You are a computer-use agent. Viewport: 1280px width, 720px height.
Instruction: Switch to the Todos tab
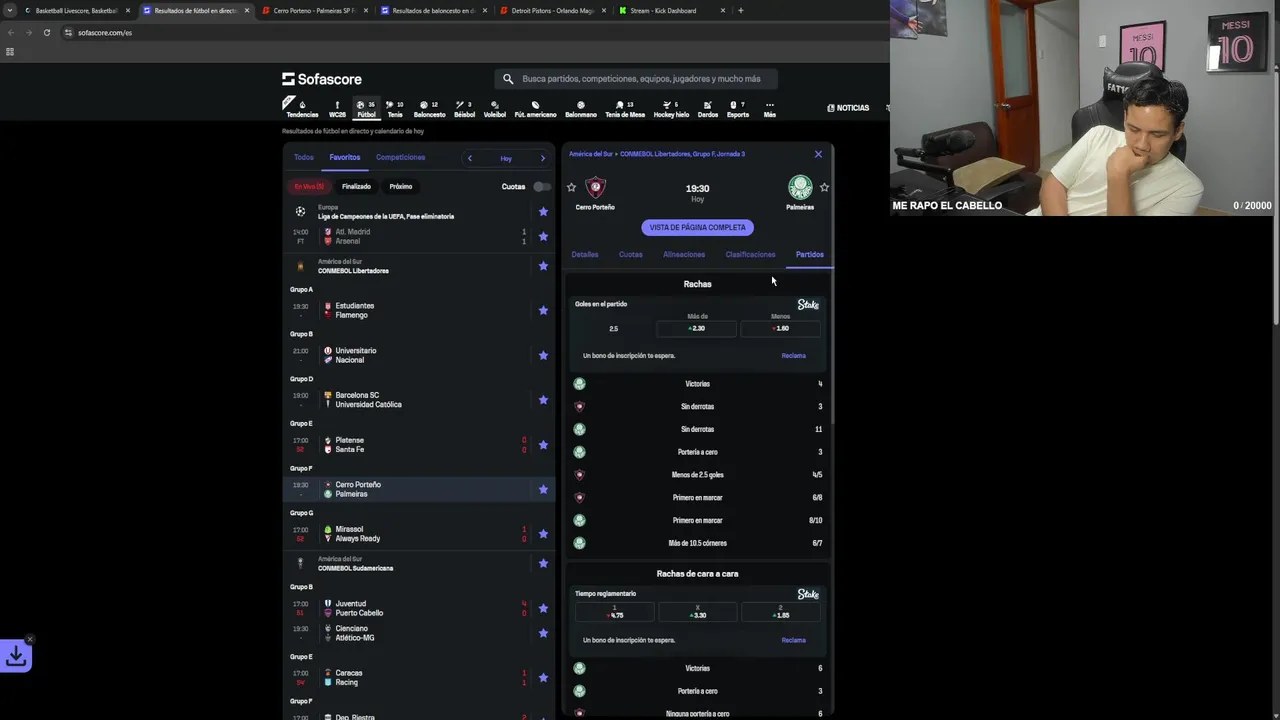[304, 157]
